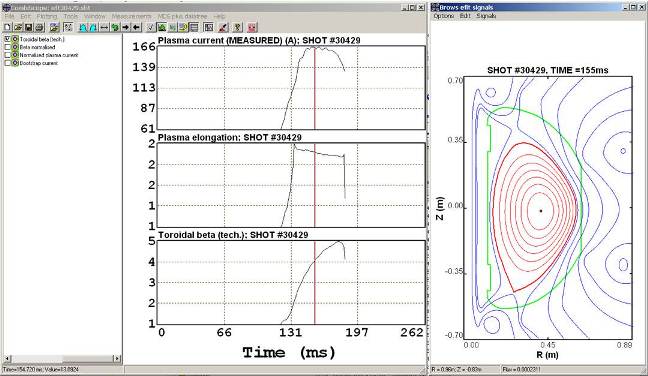Enable the Beta normalized checkbox
The image size is (648, 376).
click(x=7, y=47)
